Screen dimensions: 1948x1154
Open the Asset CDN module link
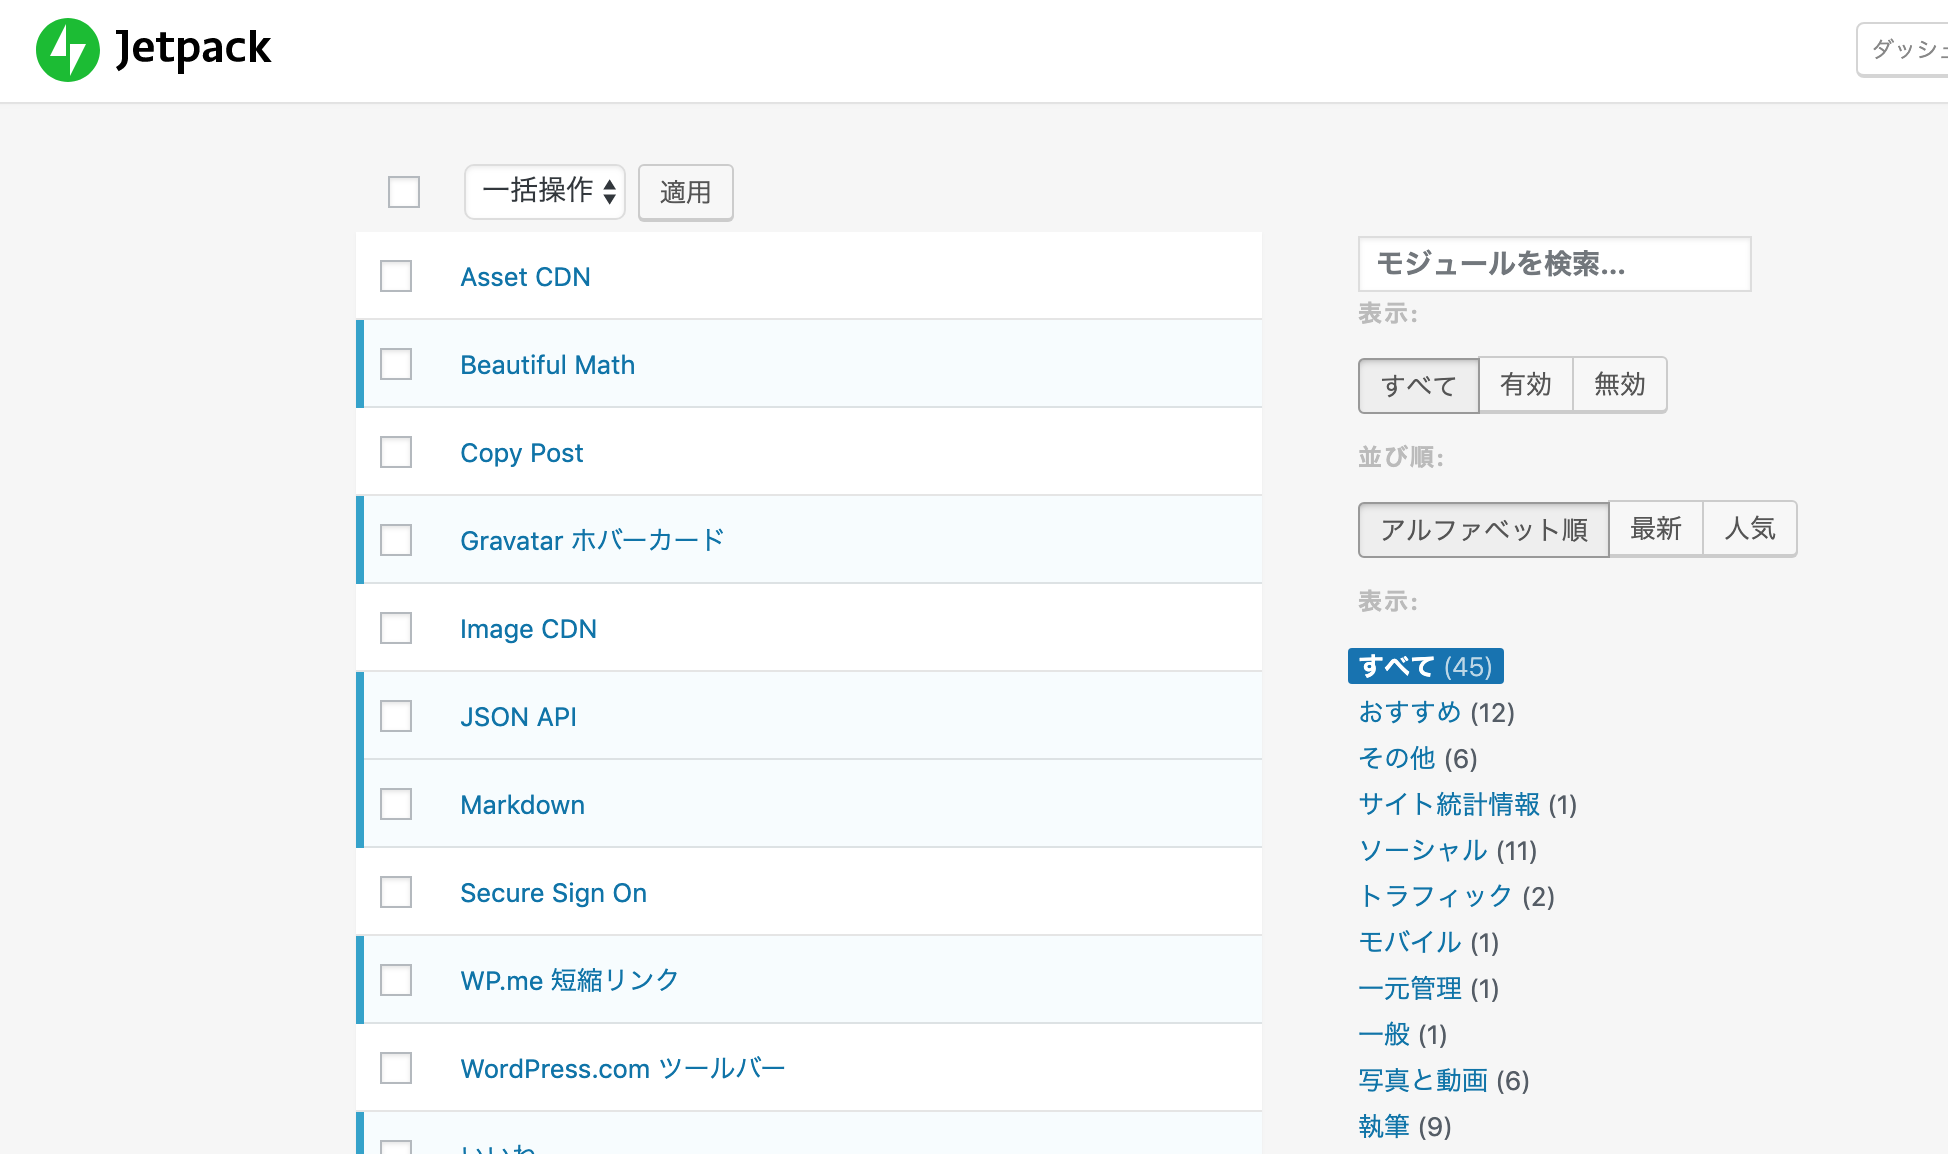[x=525, y=277]
